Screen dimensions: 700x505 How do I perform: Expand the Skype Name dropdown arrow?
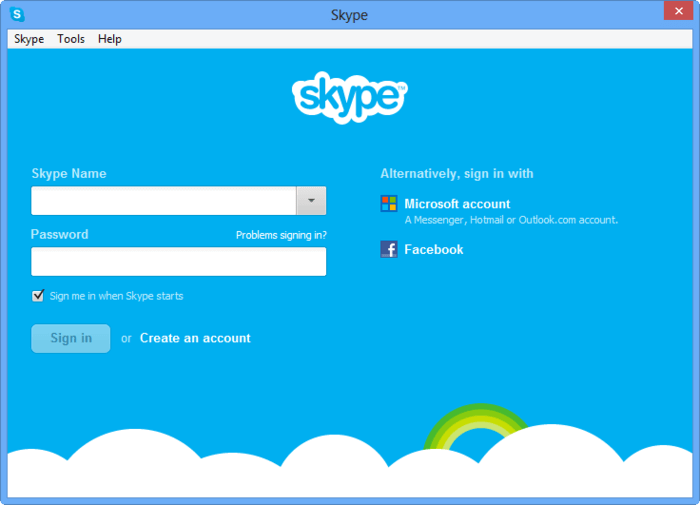pos(311,201)
